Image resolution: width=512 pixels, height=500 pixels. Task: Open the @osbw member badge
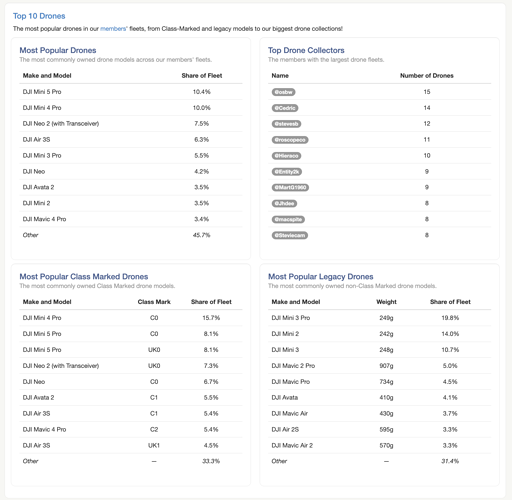283,92
